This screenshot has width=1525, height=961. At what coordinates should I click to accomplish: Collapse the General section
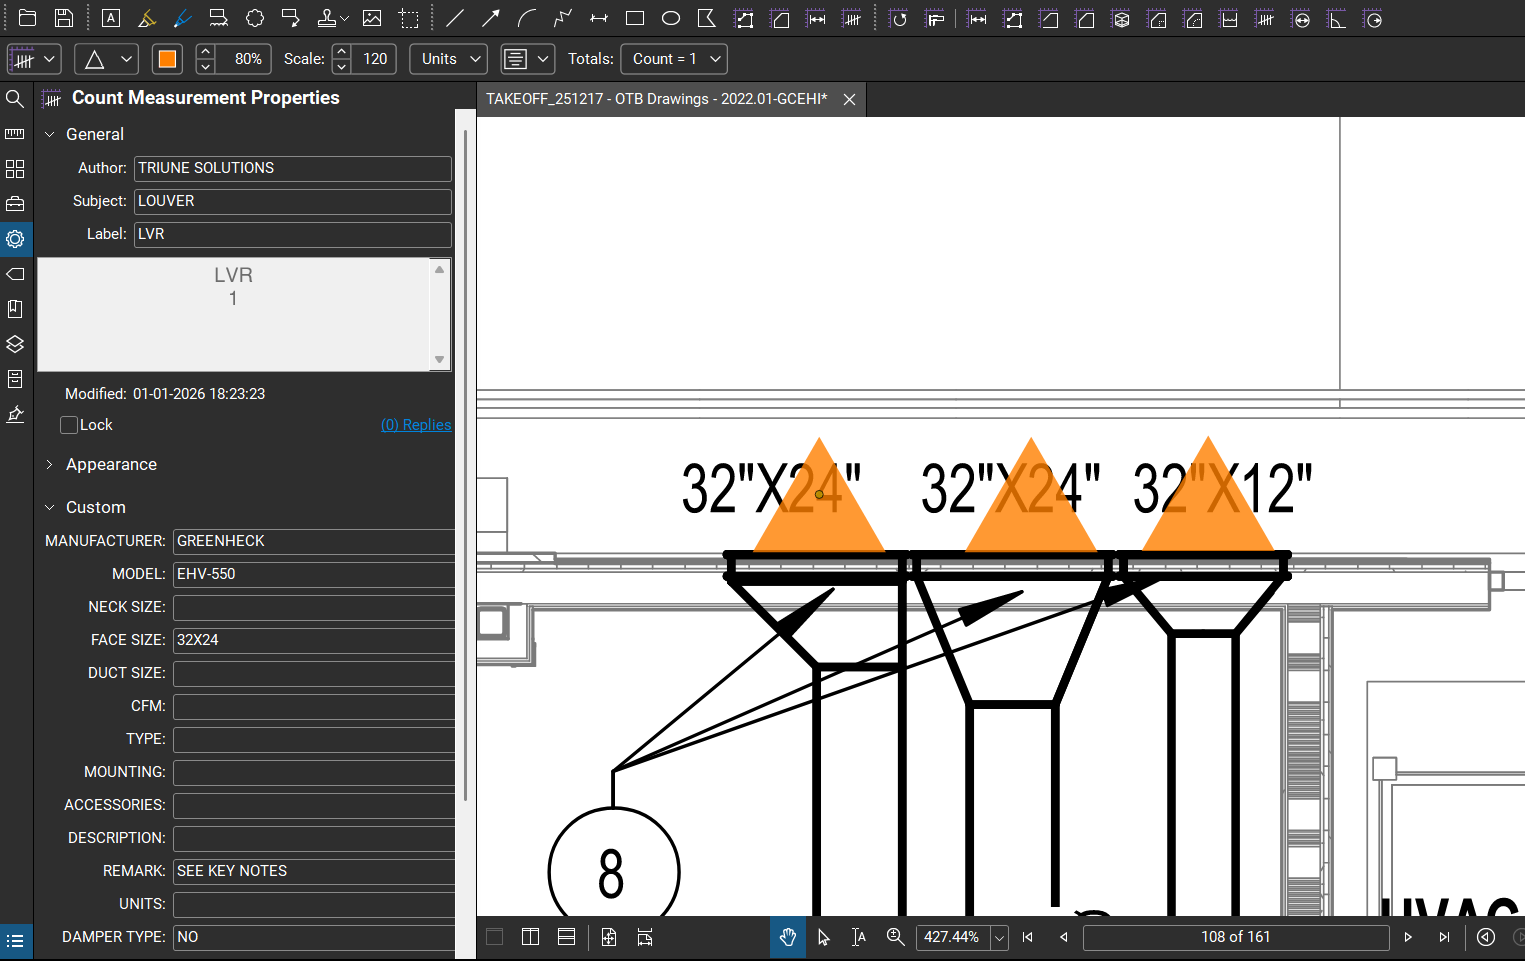point(50,134)
